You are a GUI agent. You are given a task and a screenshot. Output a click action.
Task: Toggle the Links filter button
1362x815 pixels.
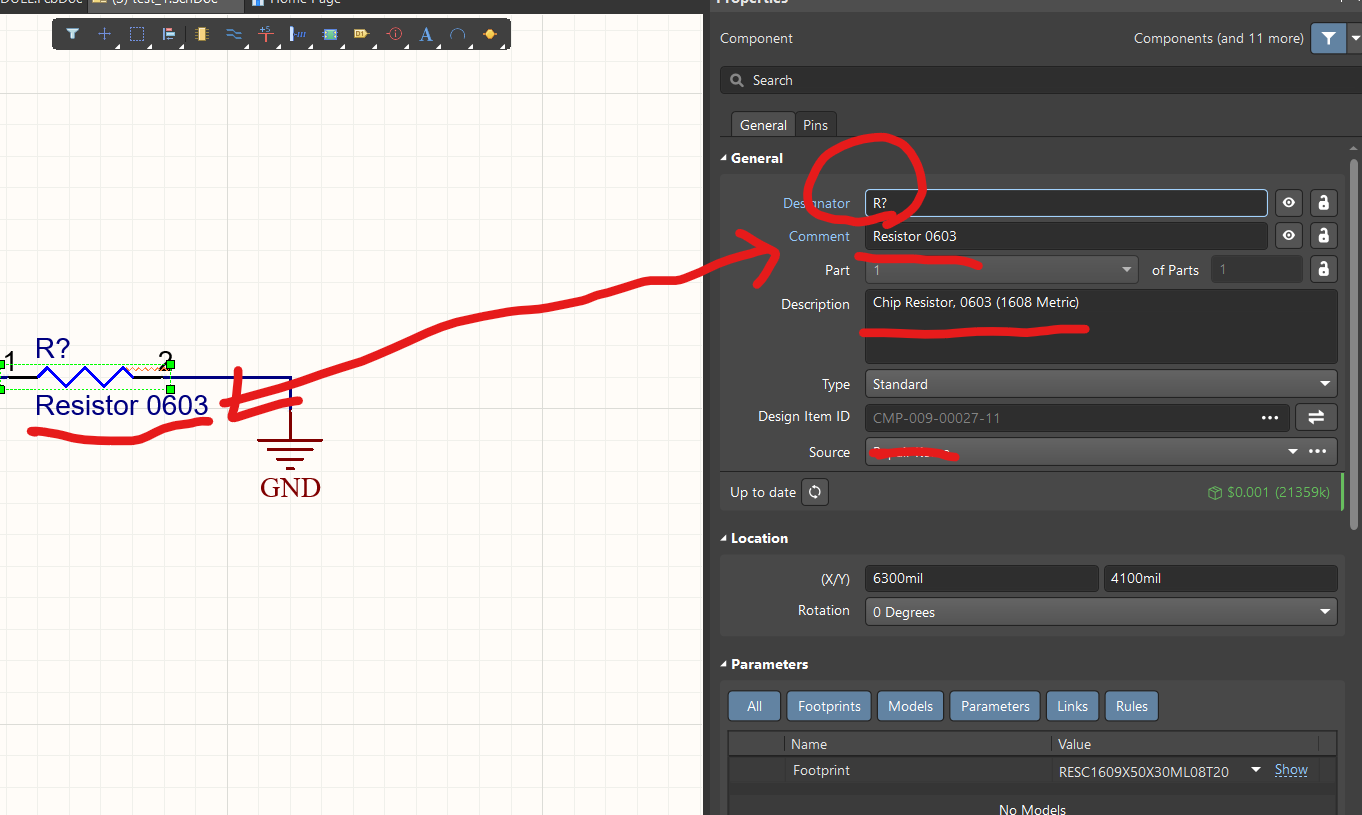[1072, 706]
